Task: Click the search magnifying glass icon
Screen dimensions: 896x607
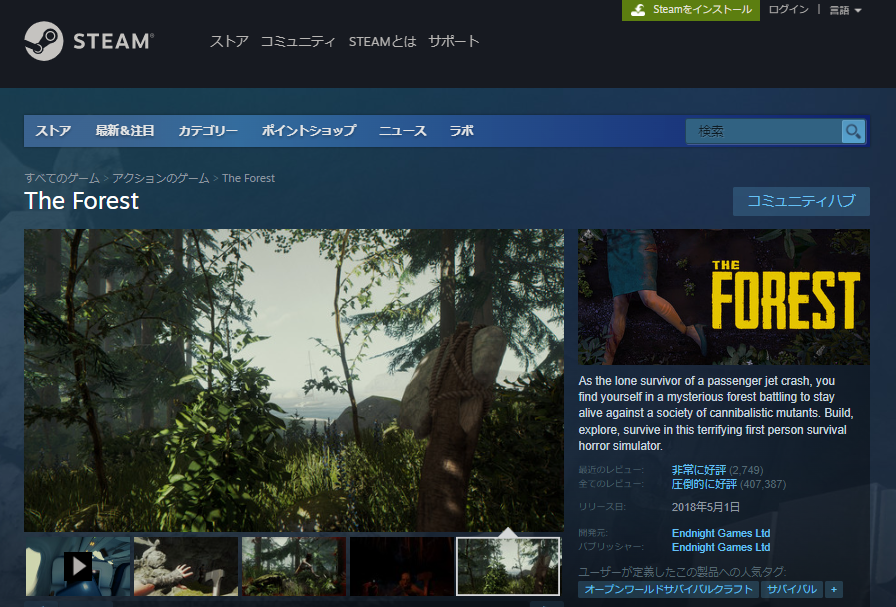Action: click(x=853, y=131)
